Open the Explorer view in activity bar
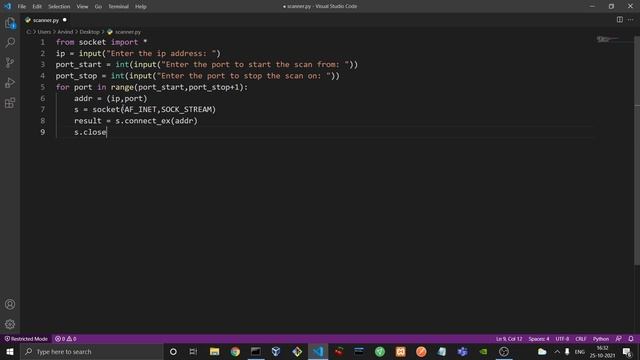Viewport: 640px width, 360px height. coord(10,23)
